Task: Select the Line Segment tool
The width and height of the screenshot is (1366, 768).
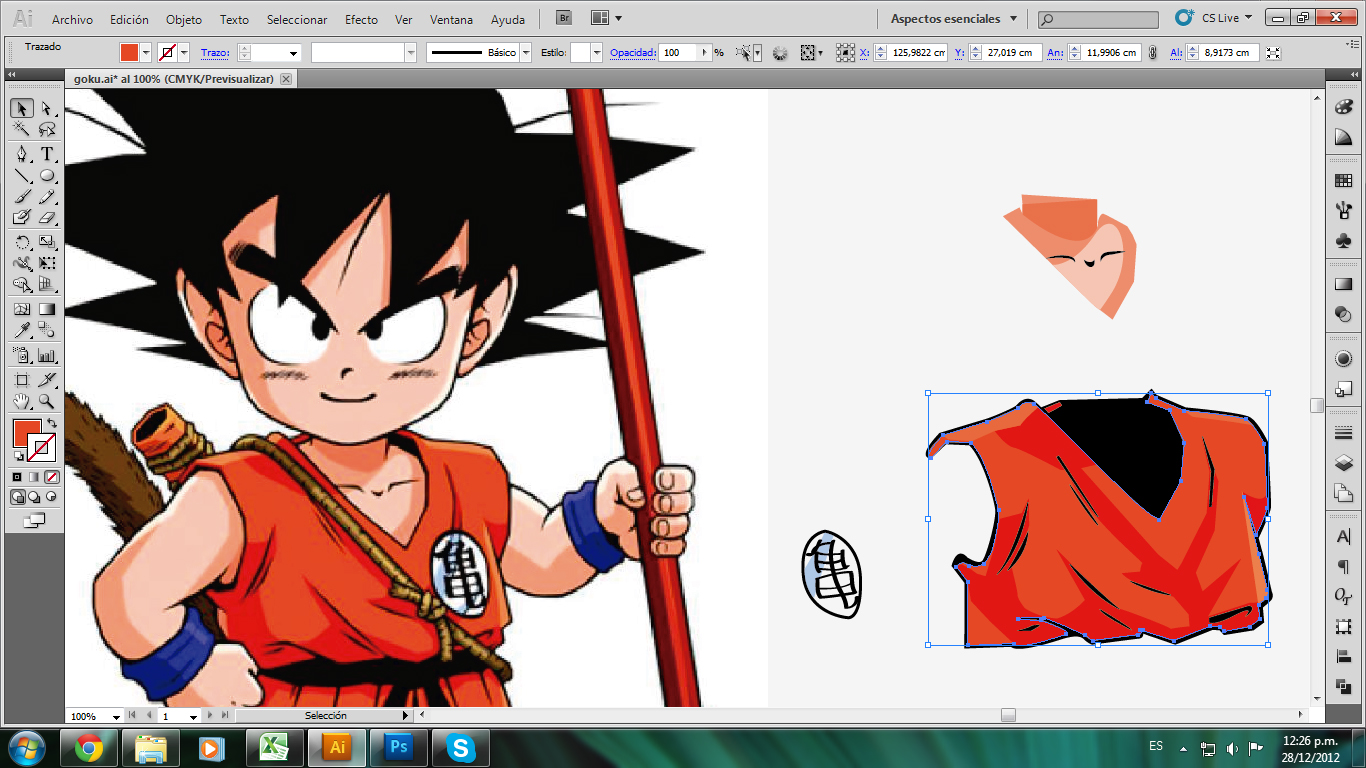Action: click(x=22, y=175)
